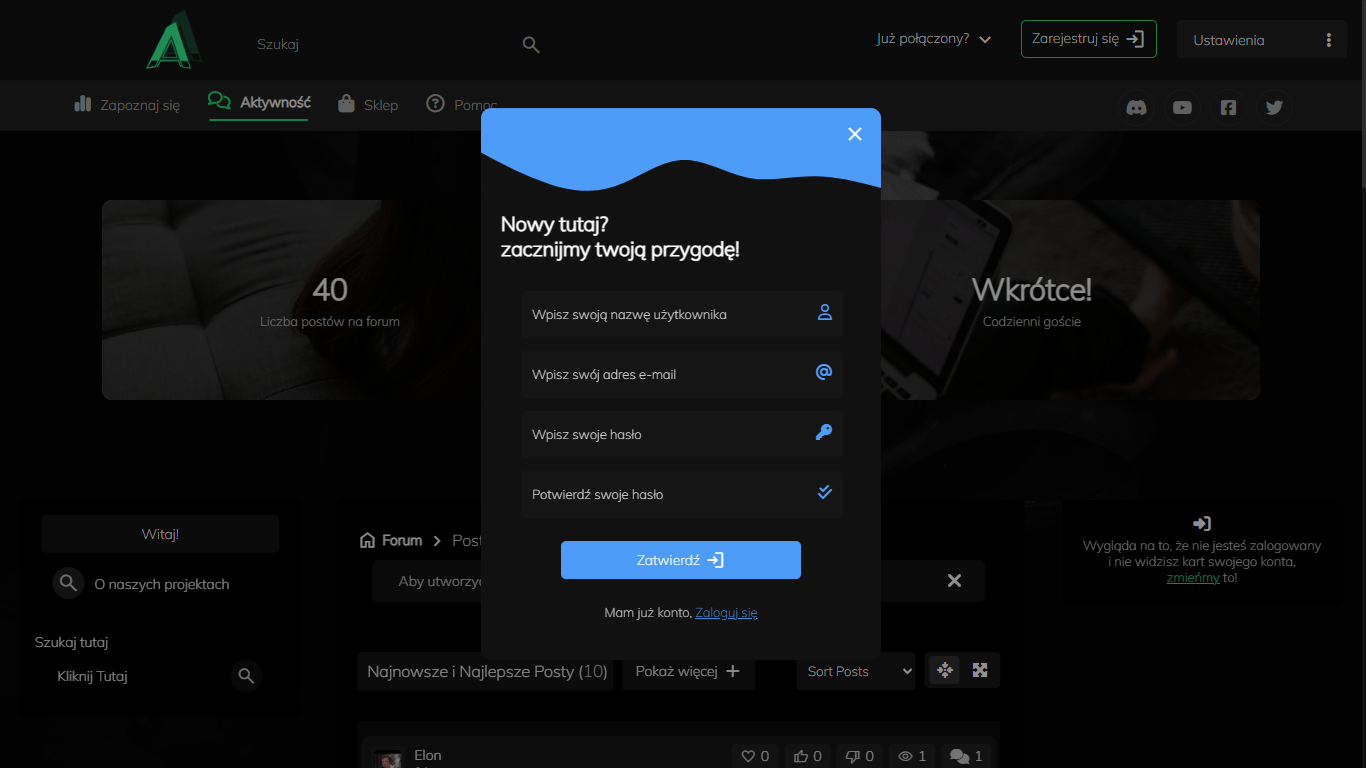This screenshot has height=768, width=1366.
Task: Expand posts with Pokaż więcej
Action: pyautogui.click(x=688, y=671)
